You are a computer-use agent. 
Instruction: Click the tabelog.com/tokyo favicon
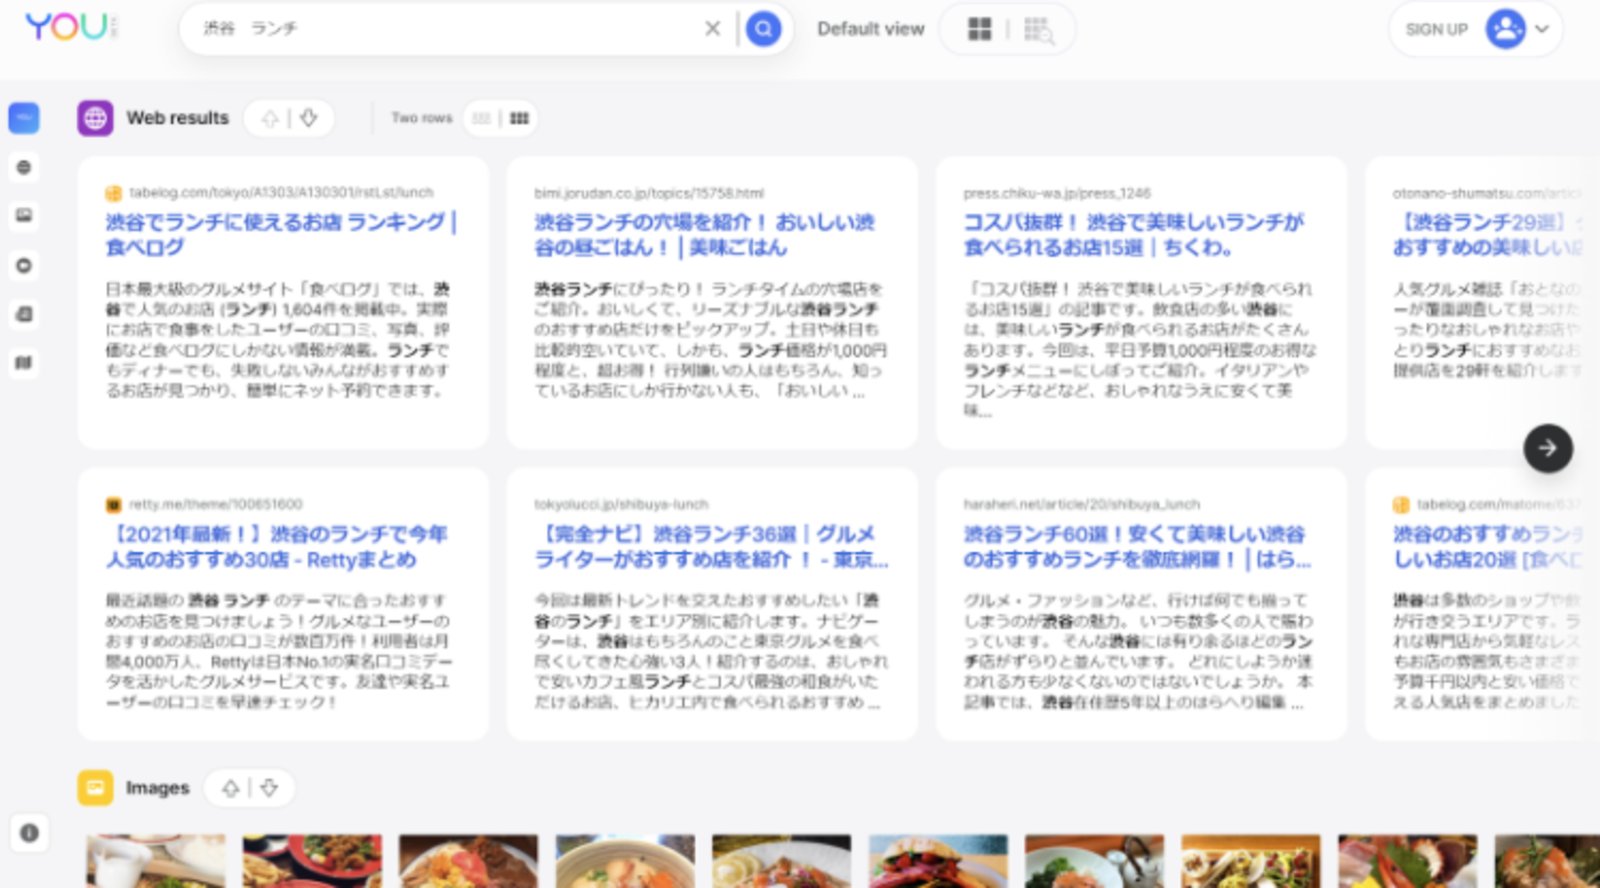pyautogui.click(x=114, y=193)
